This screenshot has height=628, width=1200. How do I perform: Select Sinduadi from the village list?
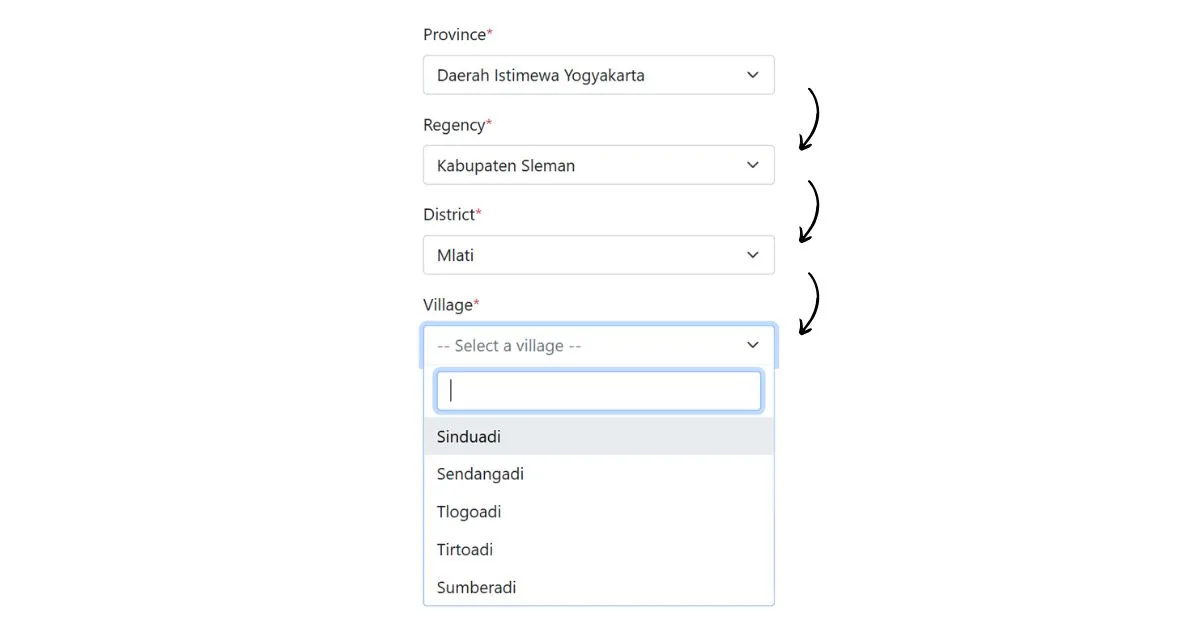pyautogui.click(x=598, y=436)
